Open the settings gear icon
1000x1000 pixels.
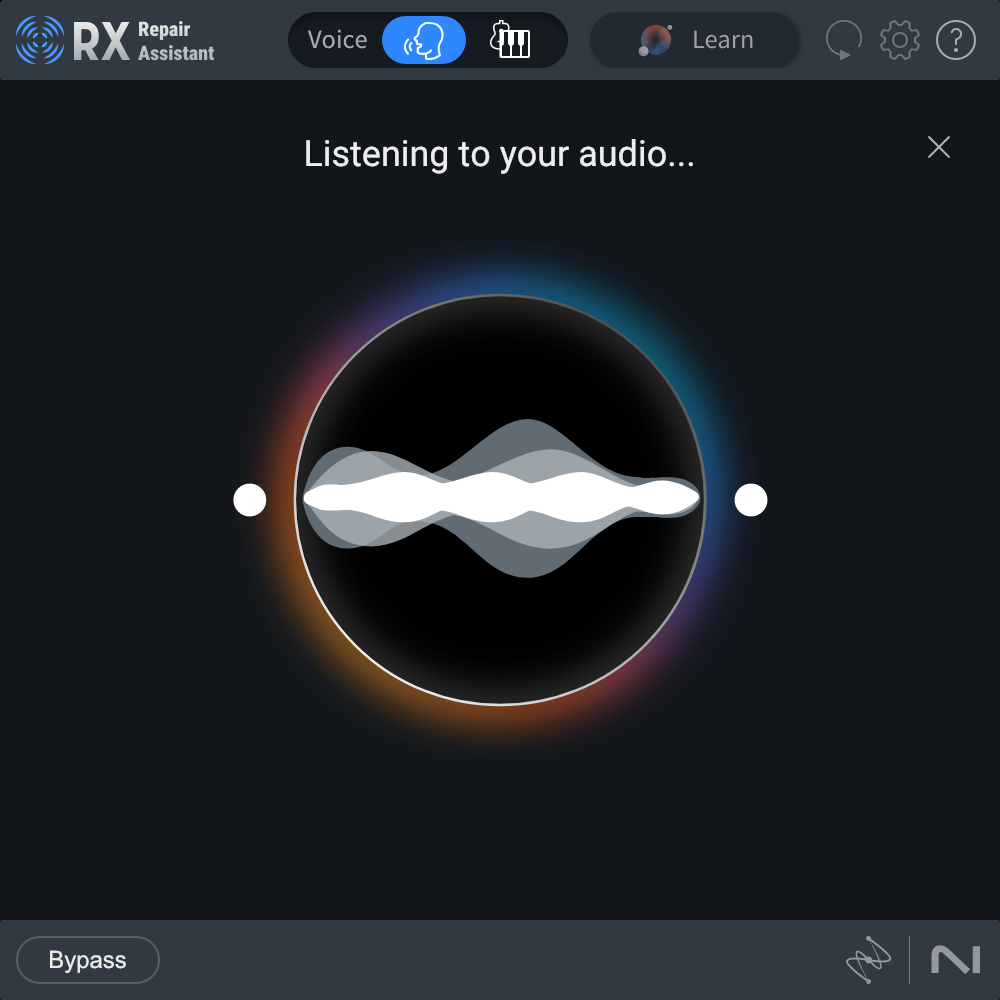899,40
